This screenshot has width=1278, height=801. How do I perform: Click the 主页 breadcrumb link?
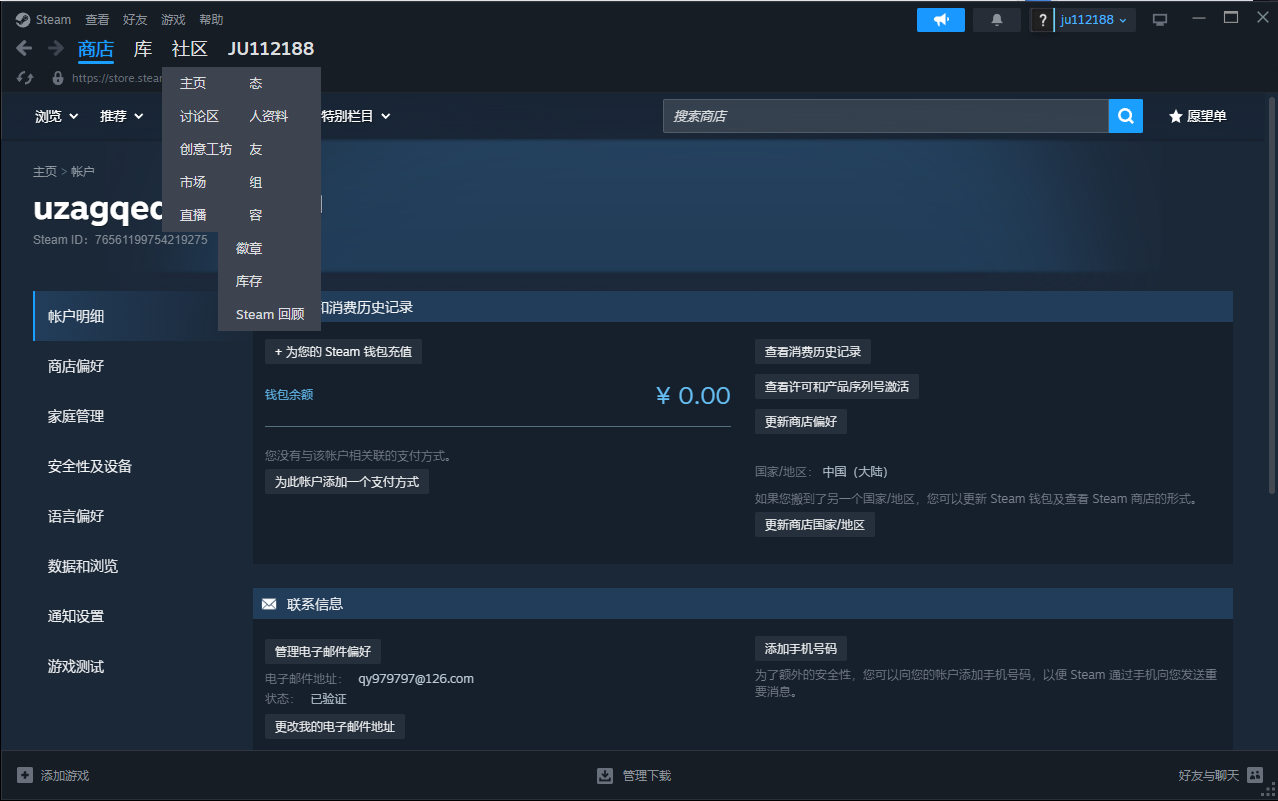45,172
